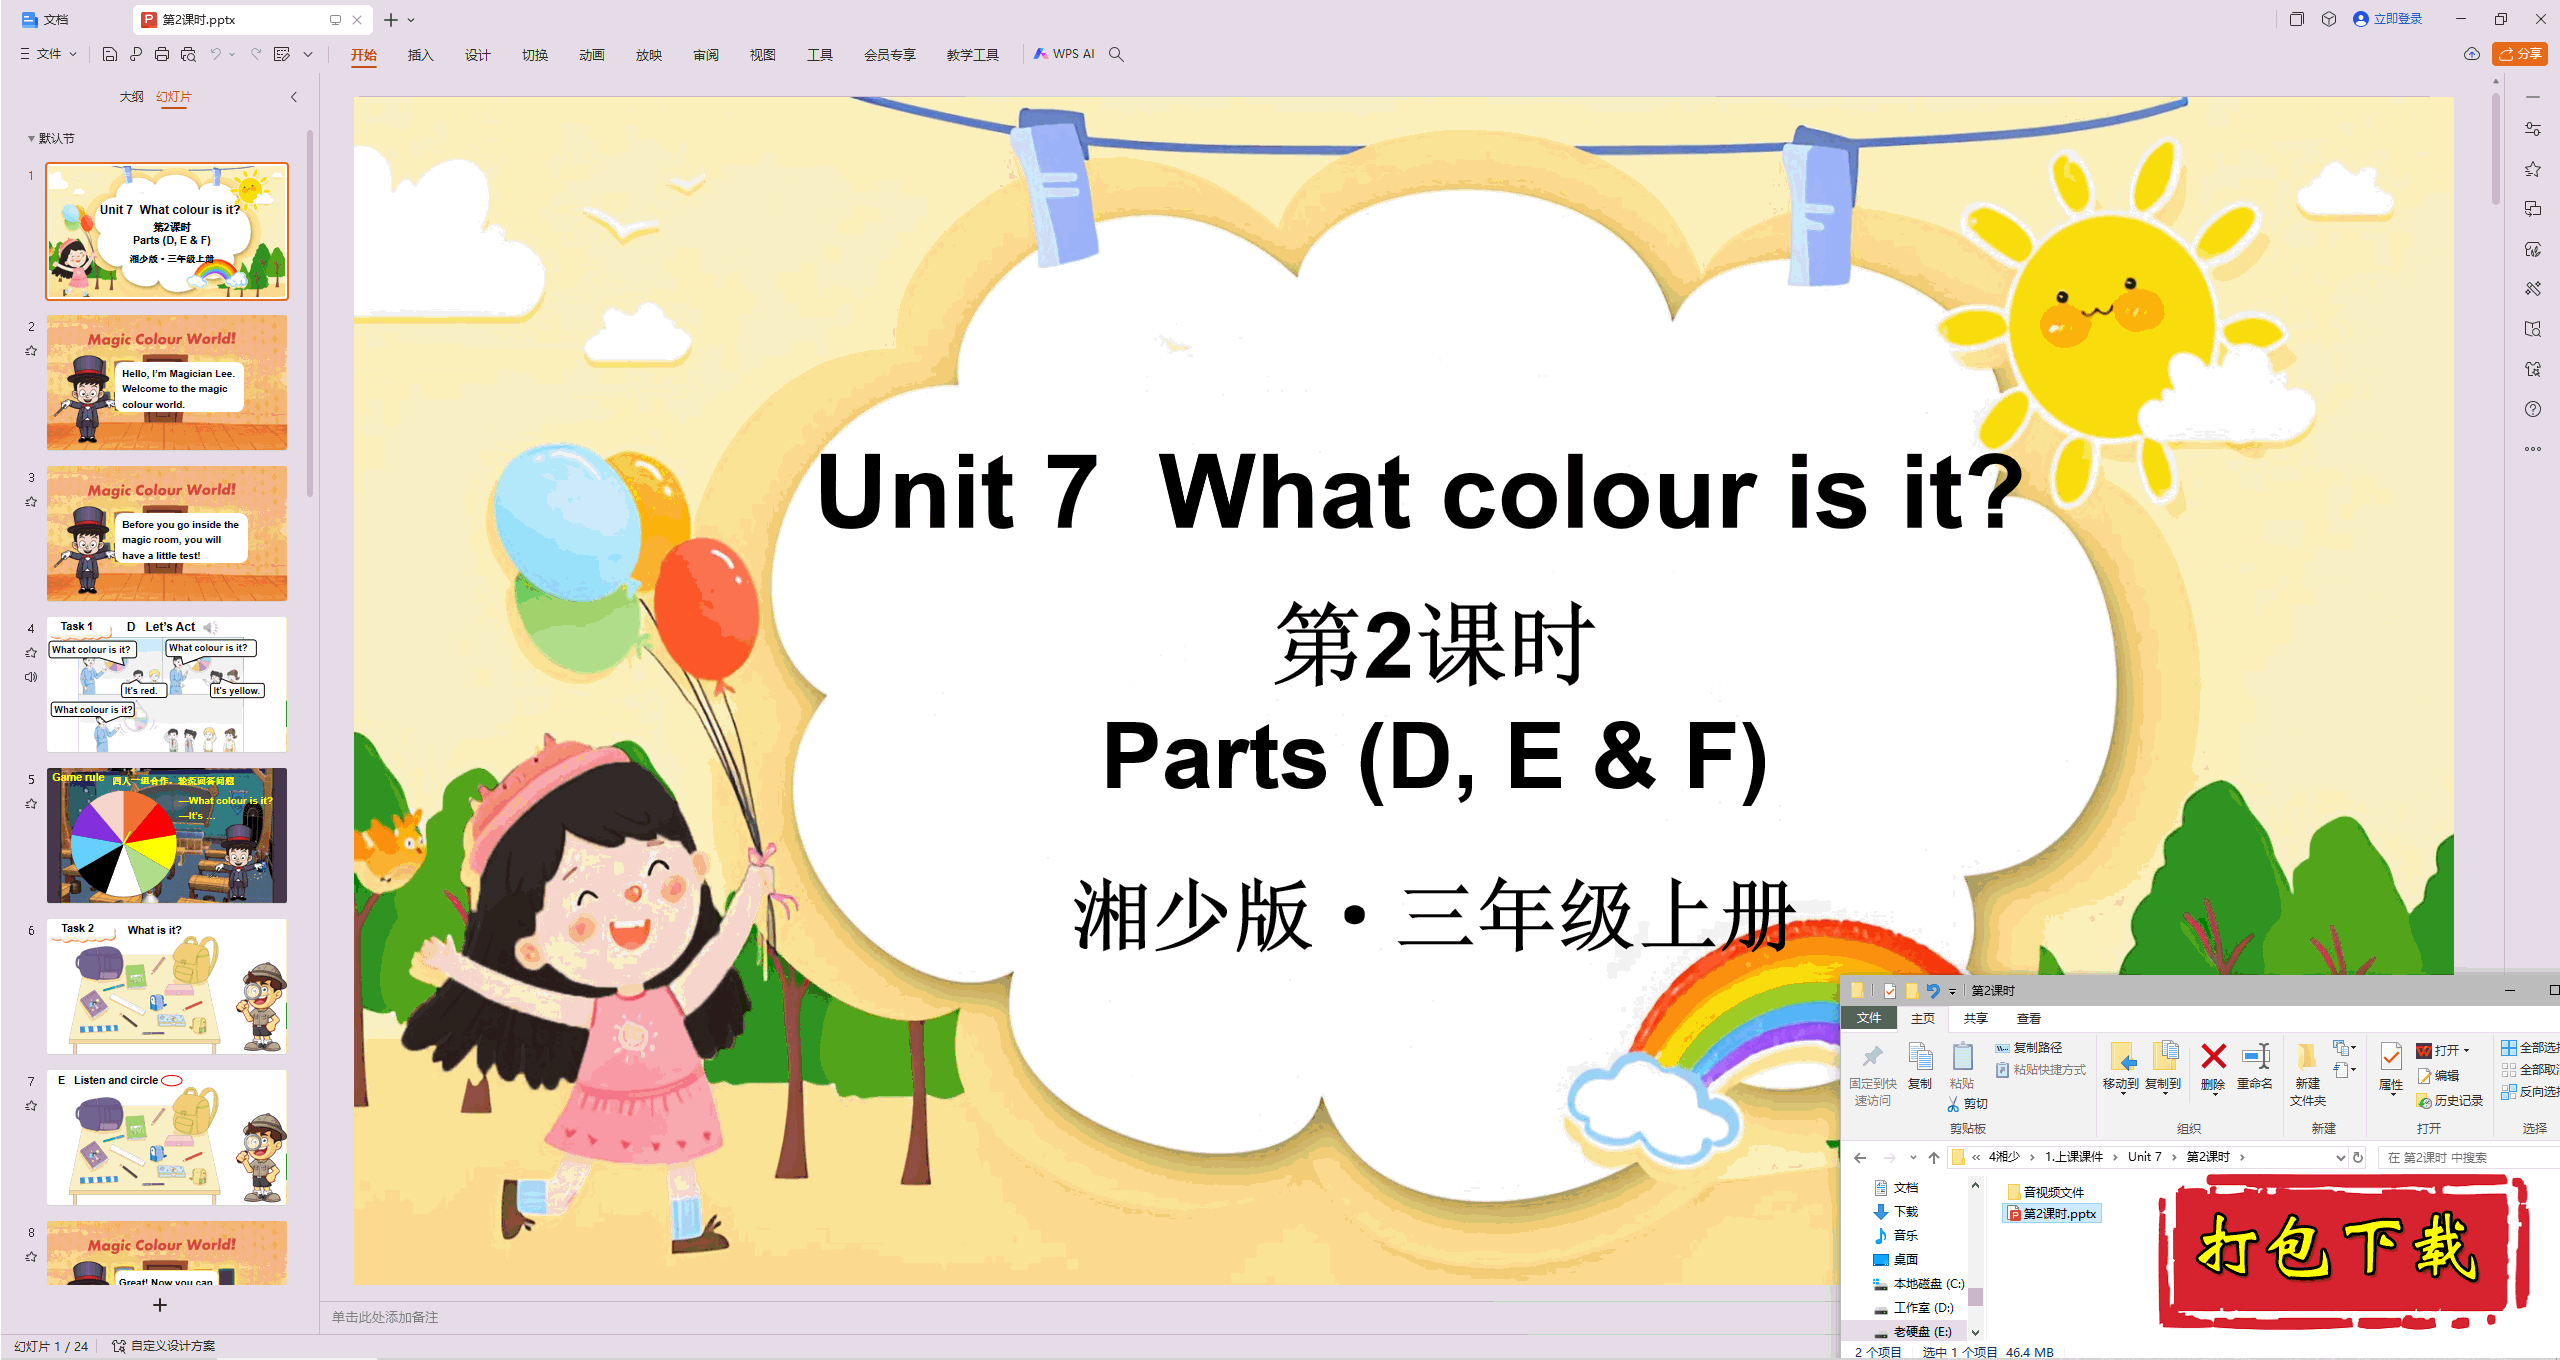This screenshot has height=1360, width=2560.
Task: Click the orange 分享 share button
Action: pos(2520,54)
